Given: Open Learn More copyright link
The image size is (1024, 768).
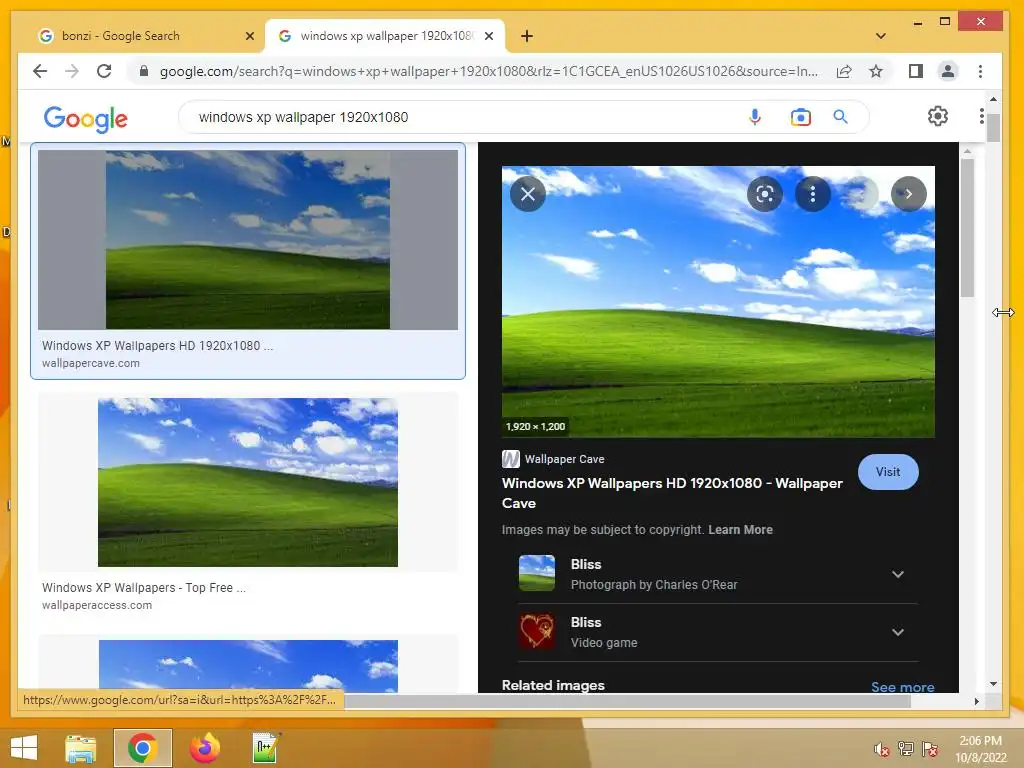Looking at the screenshot, I should (x=741, y=530).
